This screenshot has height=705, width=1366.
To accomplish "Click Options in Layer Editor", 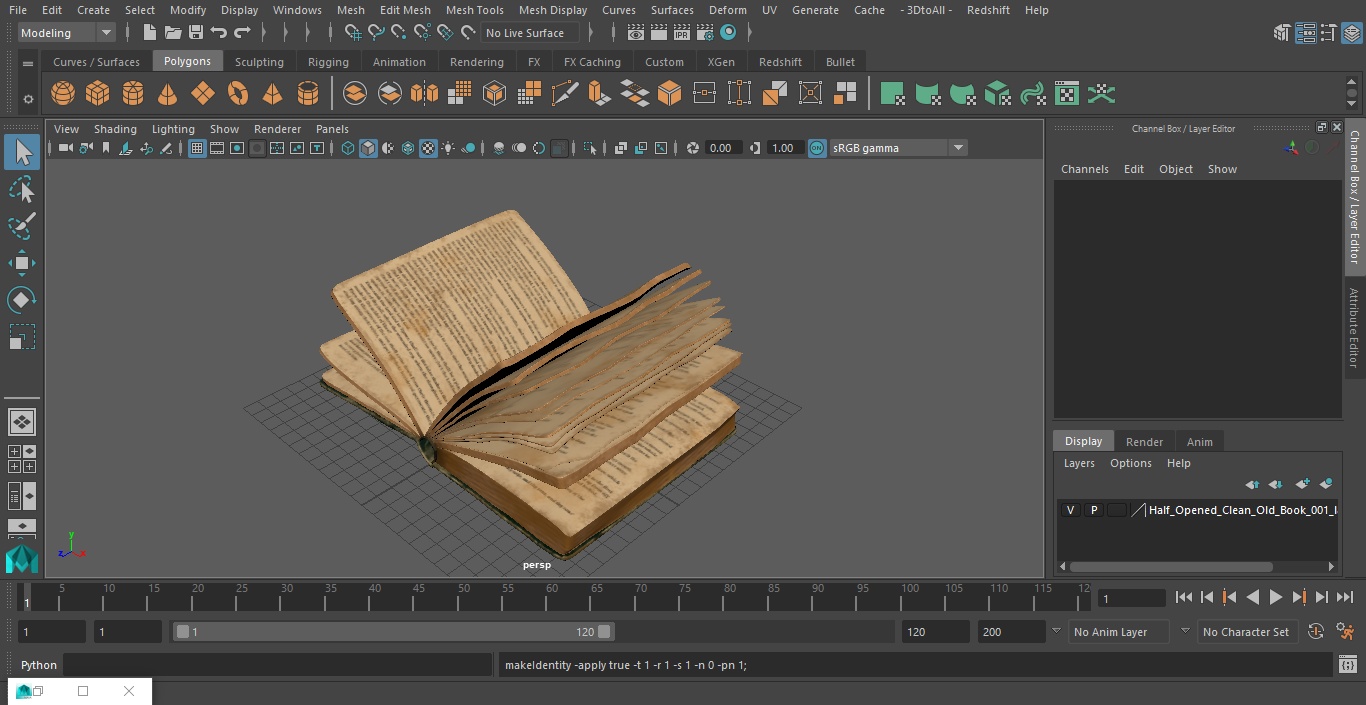I will (1131, 463).
